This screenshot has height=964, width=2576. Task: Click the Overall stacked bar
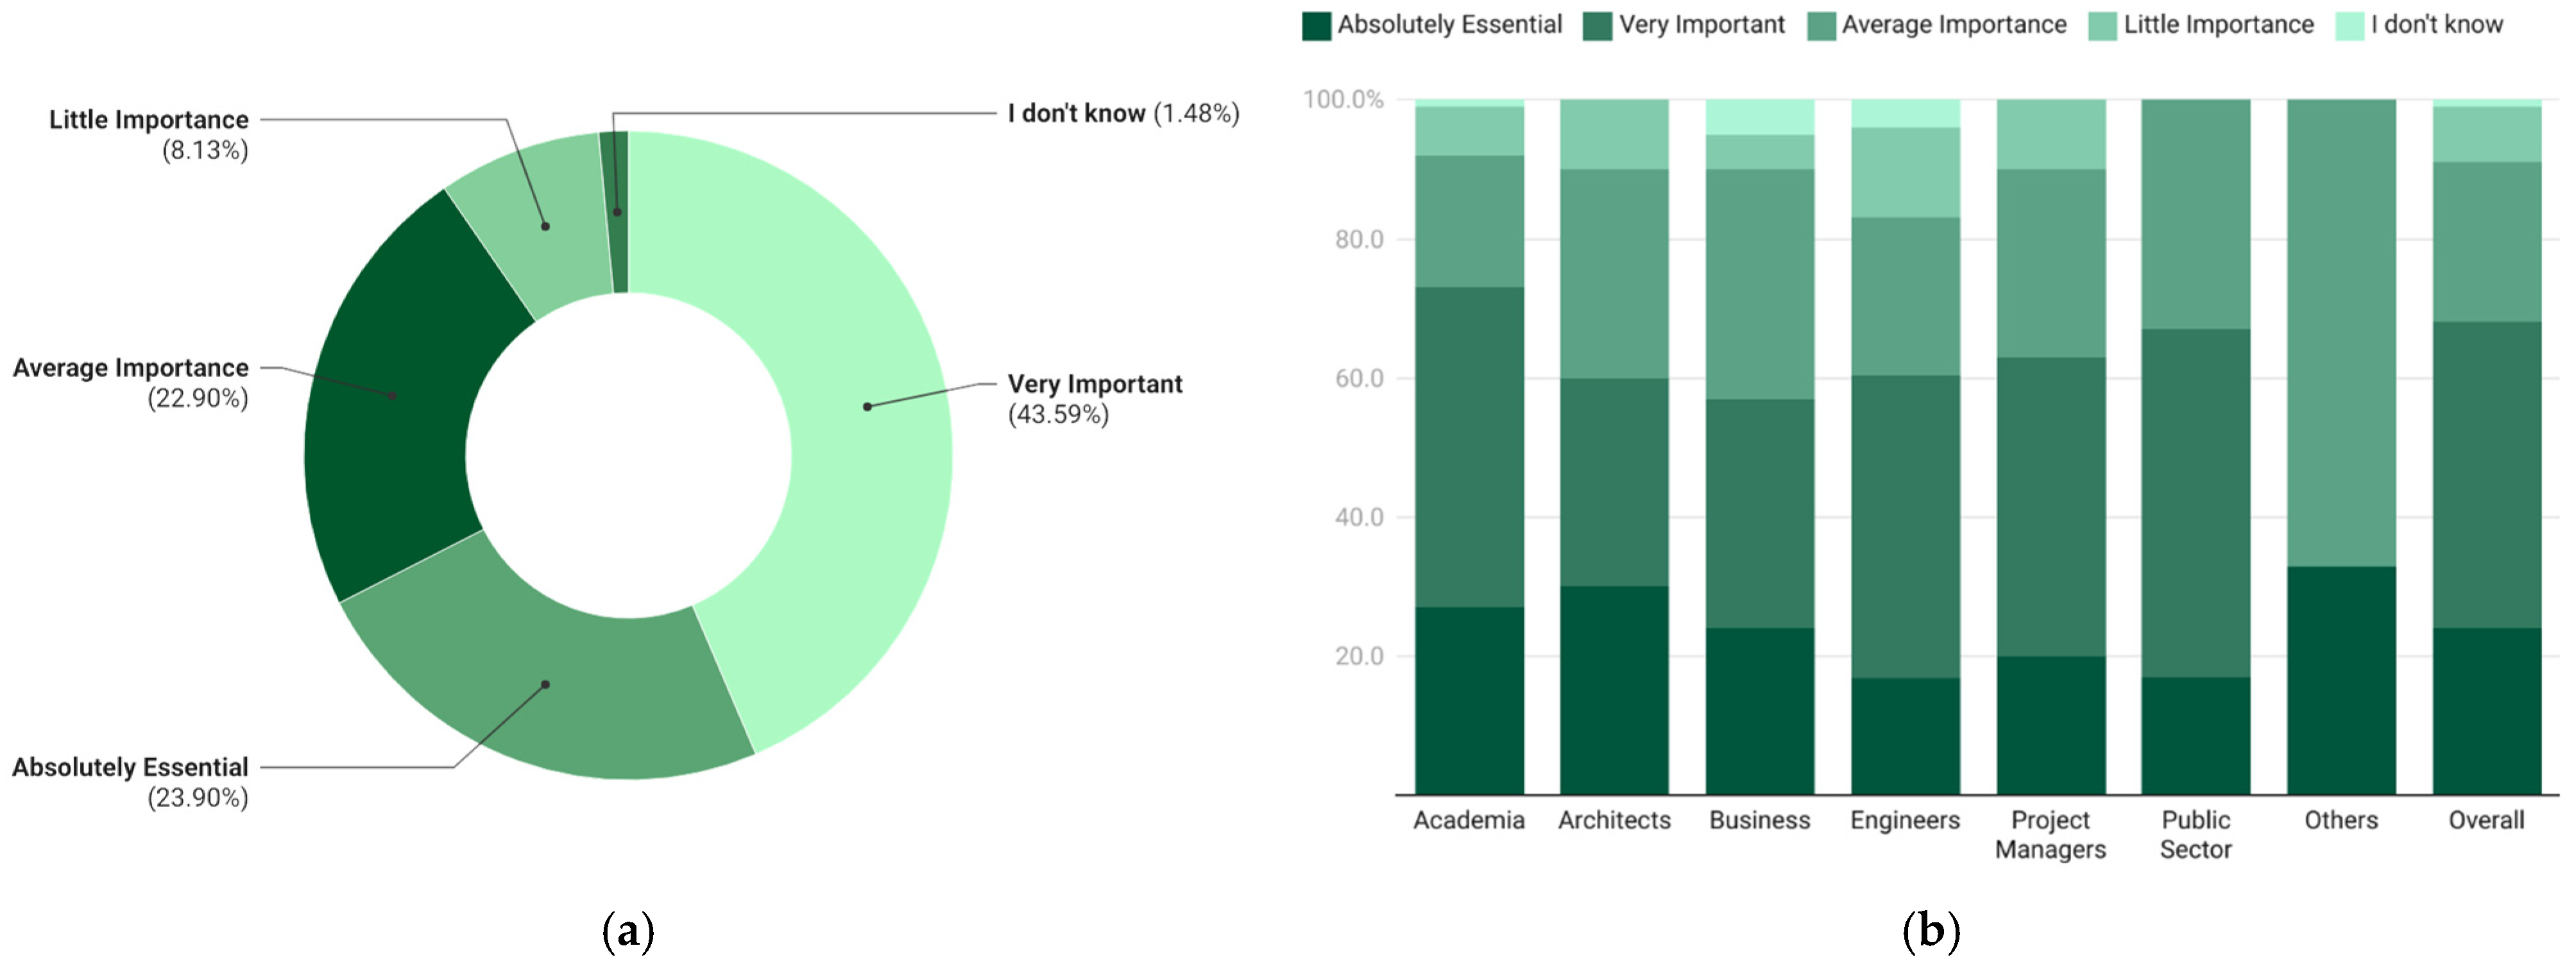[2487, 447]
